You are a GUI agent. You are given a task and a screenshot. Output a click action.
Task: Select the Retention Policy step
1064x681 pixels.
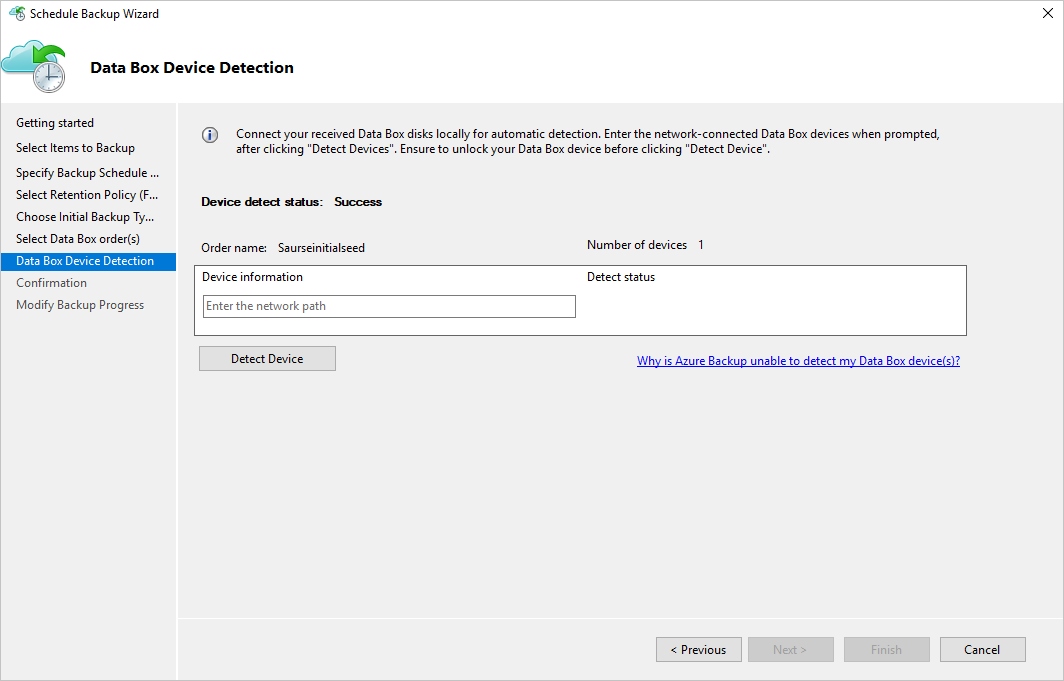coord(87,194)
